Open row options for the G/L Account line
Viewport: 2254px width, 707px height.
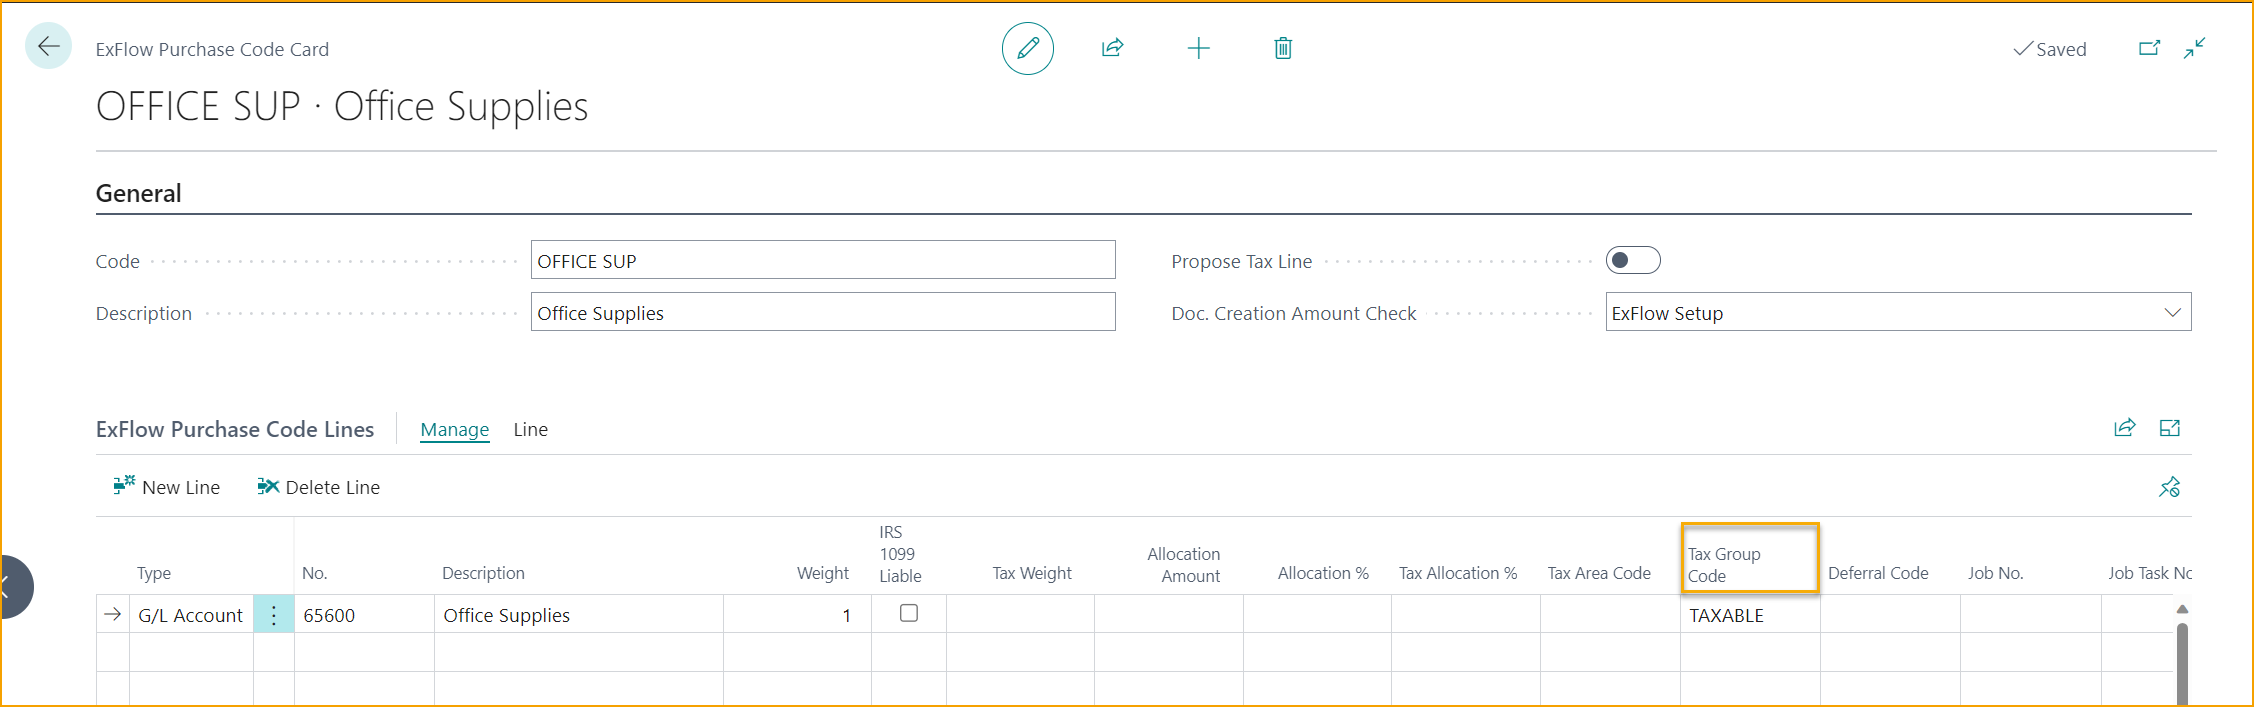(x=274, y=614)
